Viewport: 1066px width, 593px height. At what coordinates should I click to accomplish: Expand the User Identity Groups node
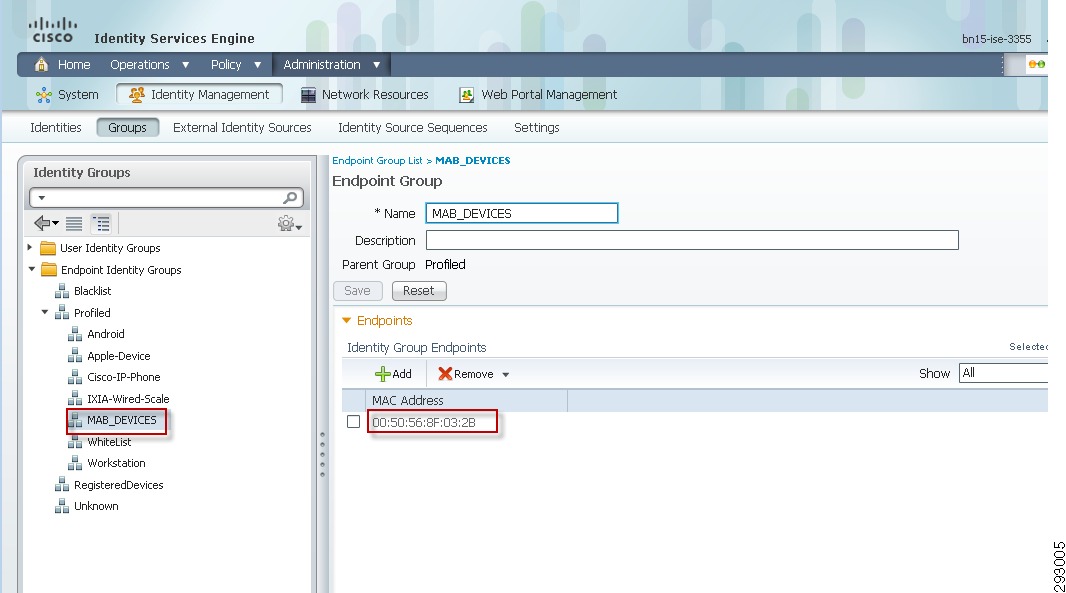(29, 248)
